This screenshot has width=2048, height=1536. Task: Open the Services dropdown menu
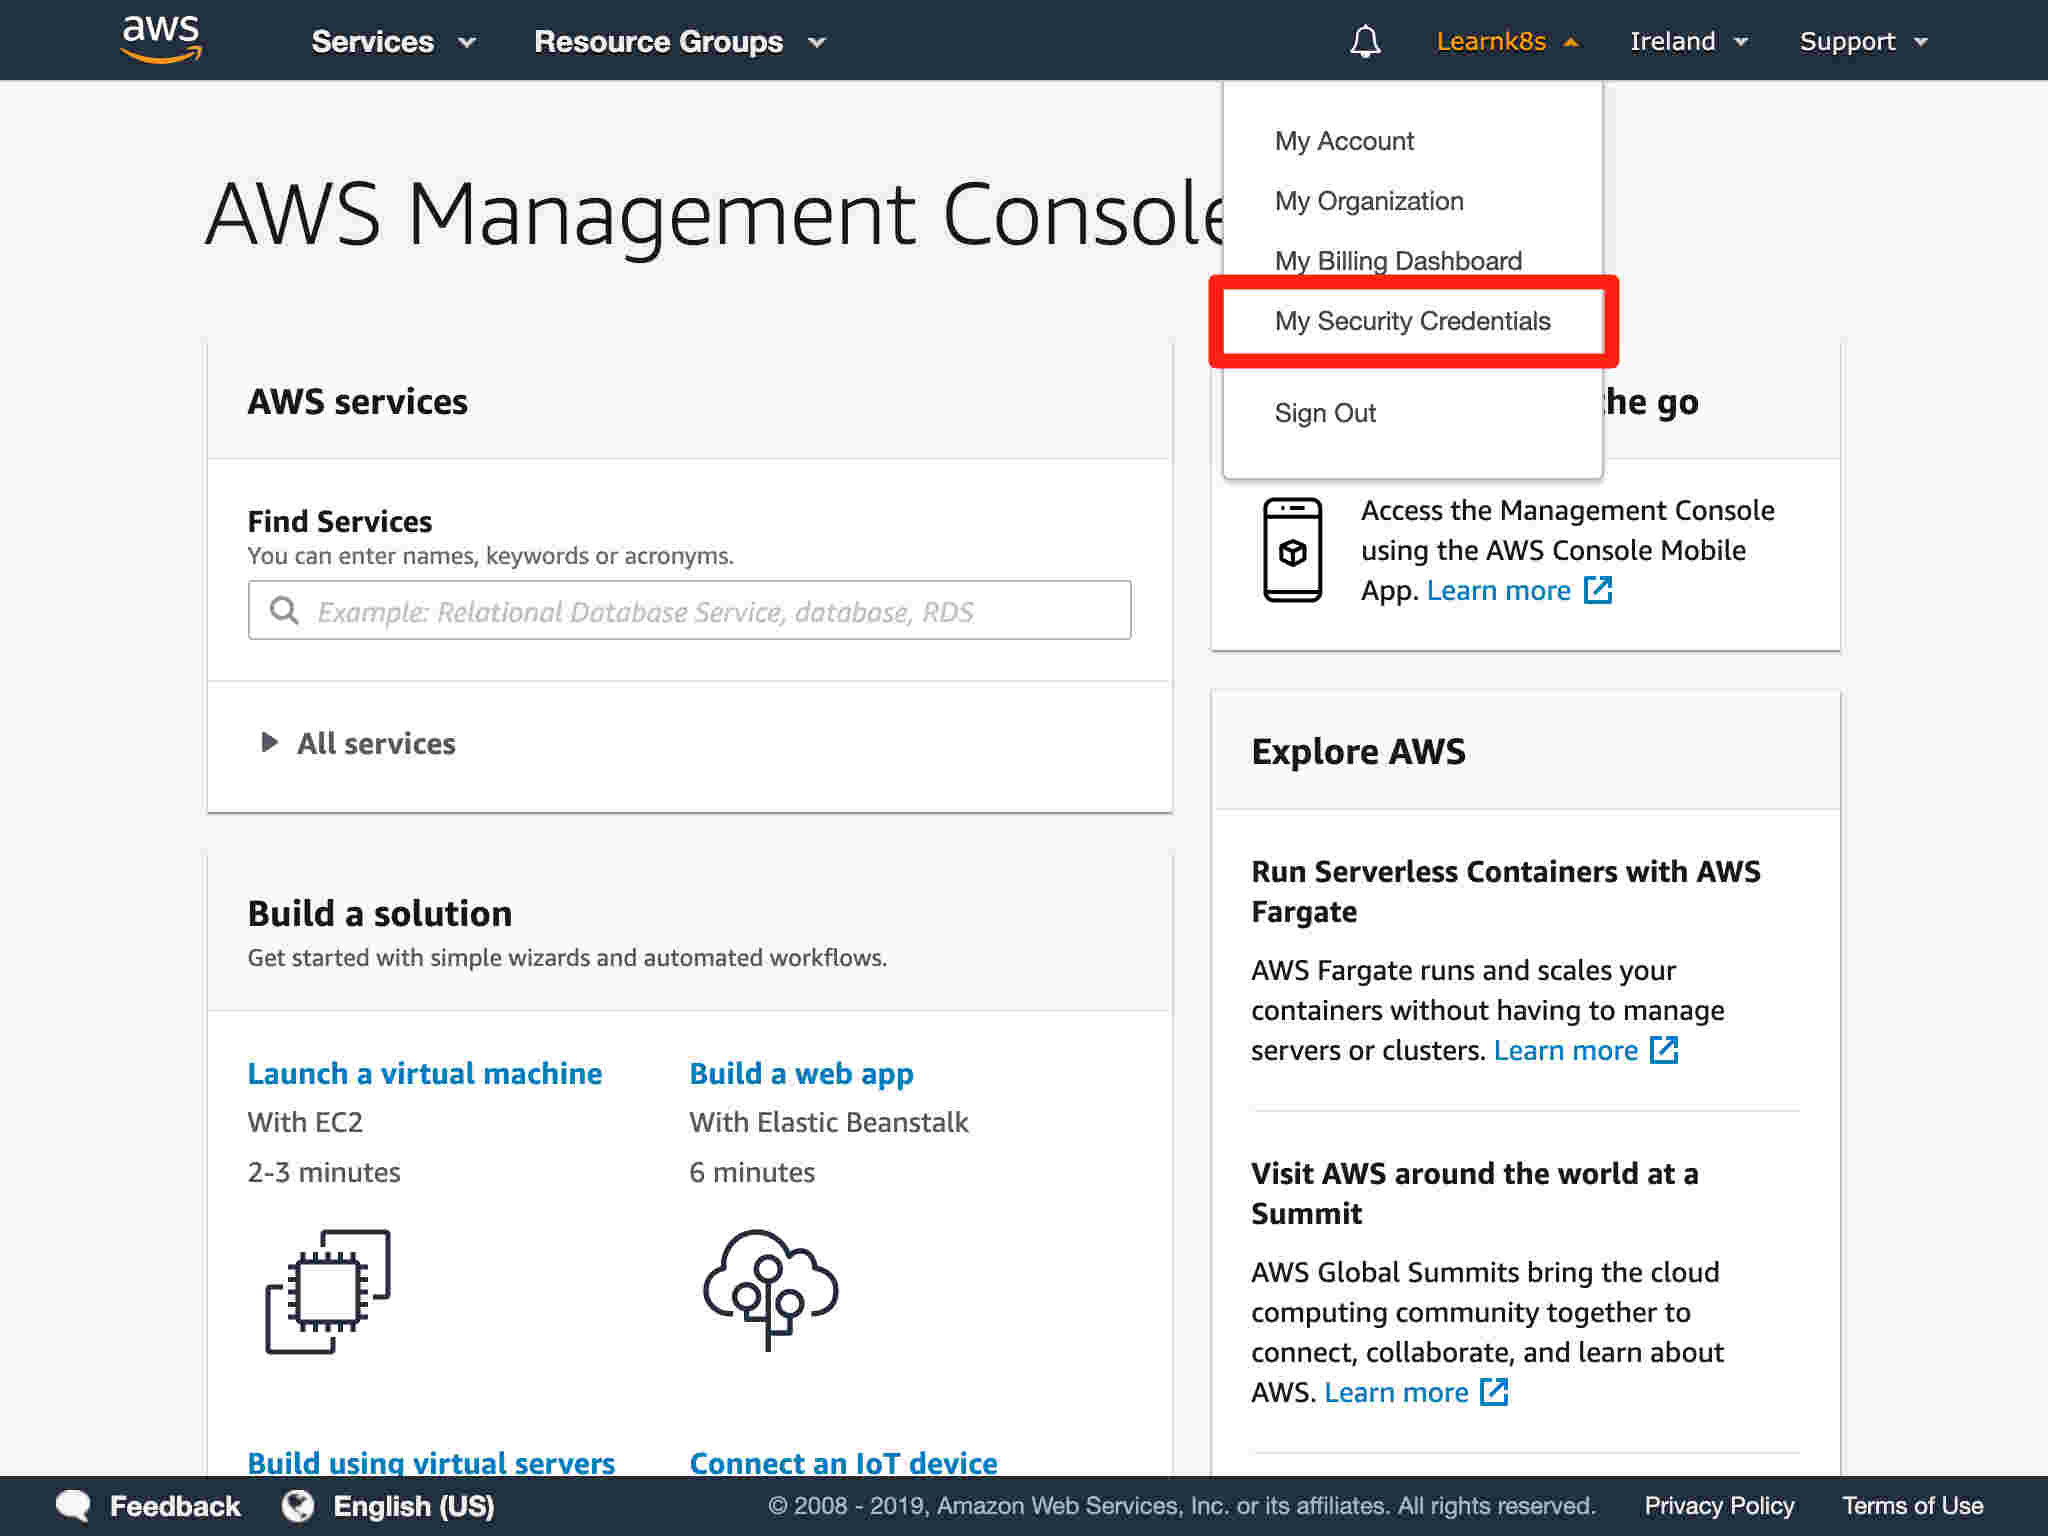393,42
